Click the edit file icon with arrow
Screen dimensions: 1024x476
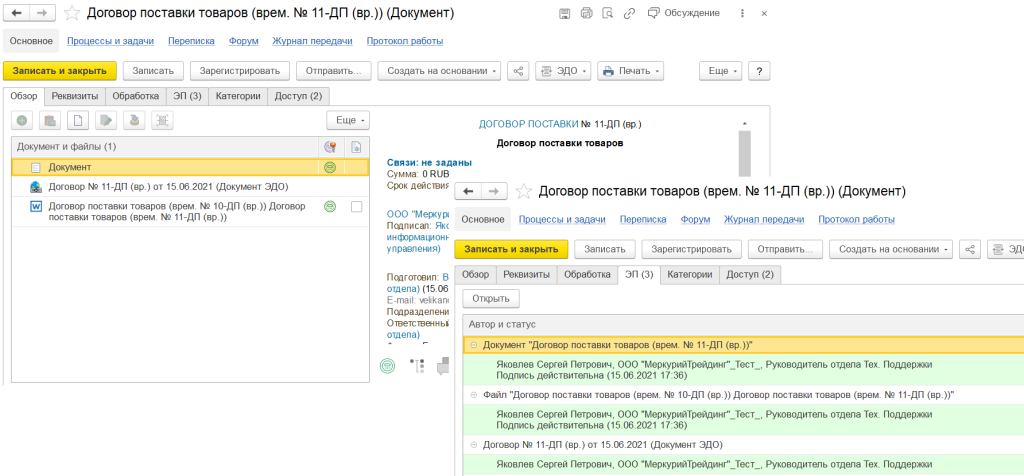[x=106, y=120]
